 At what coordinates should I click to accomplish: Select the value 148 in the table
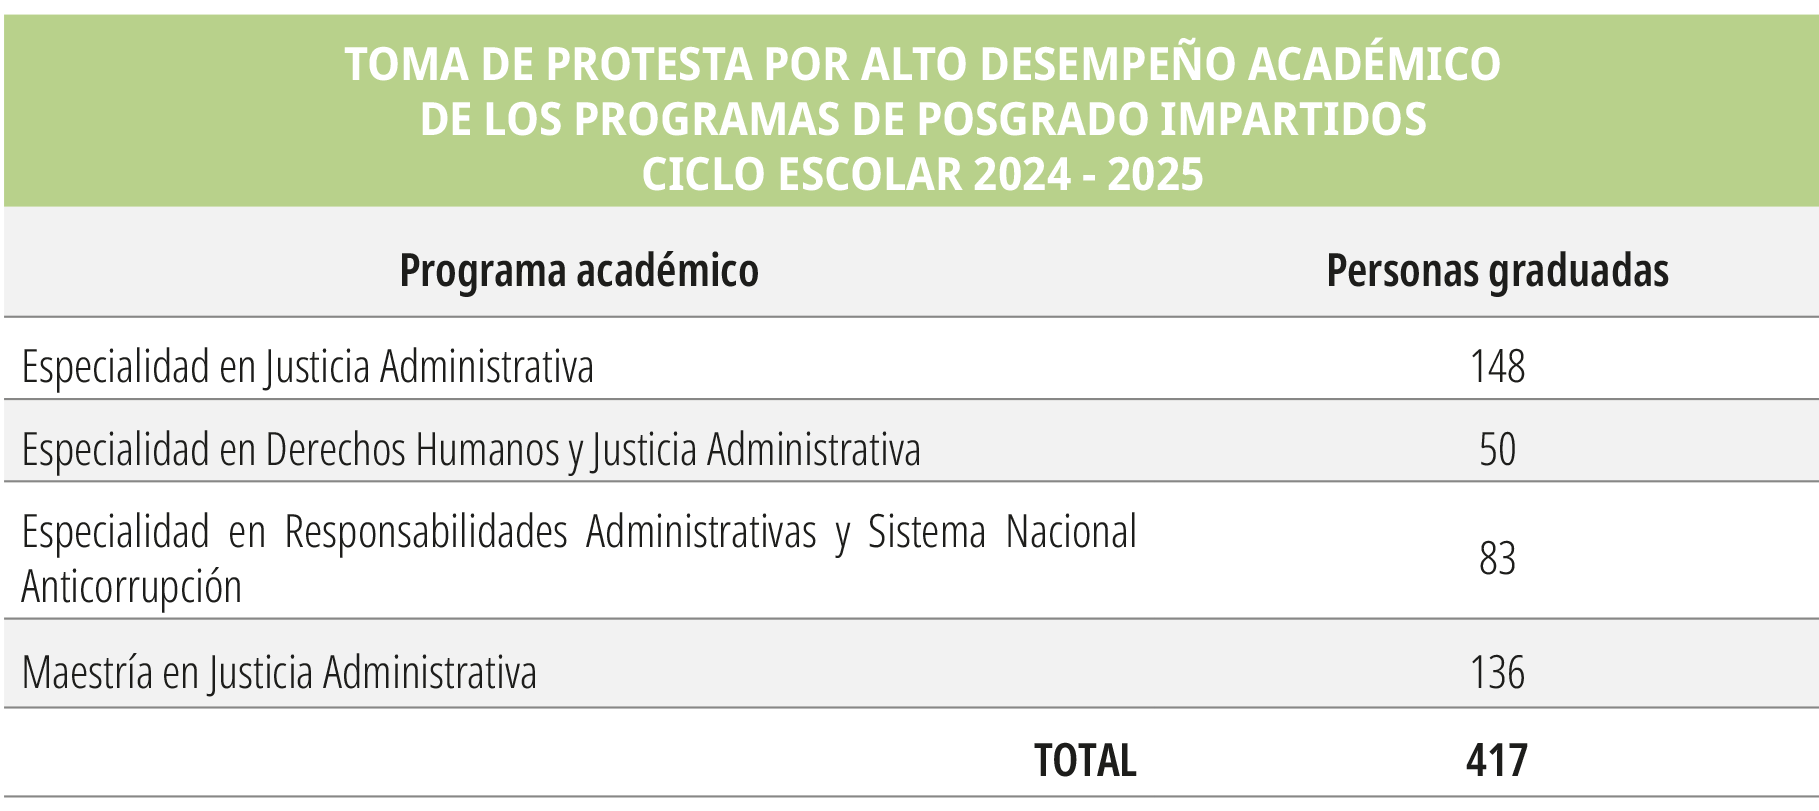pyautogui.click(x=1497, y=367)
